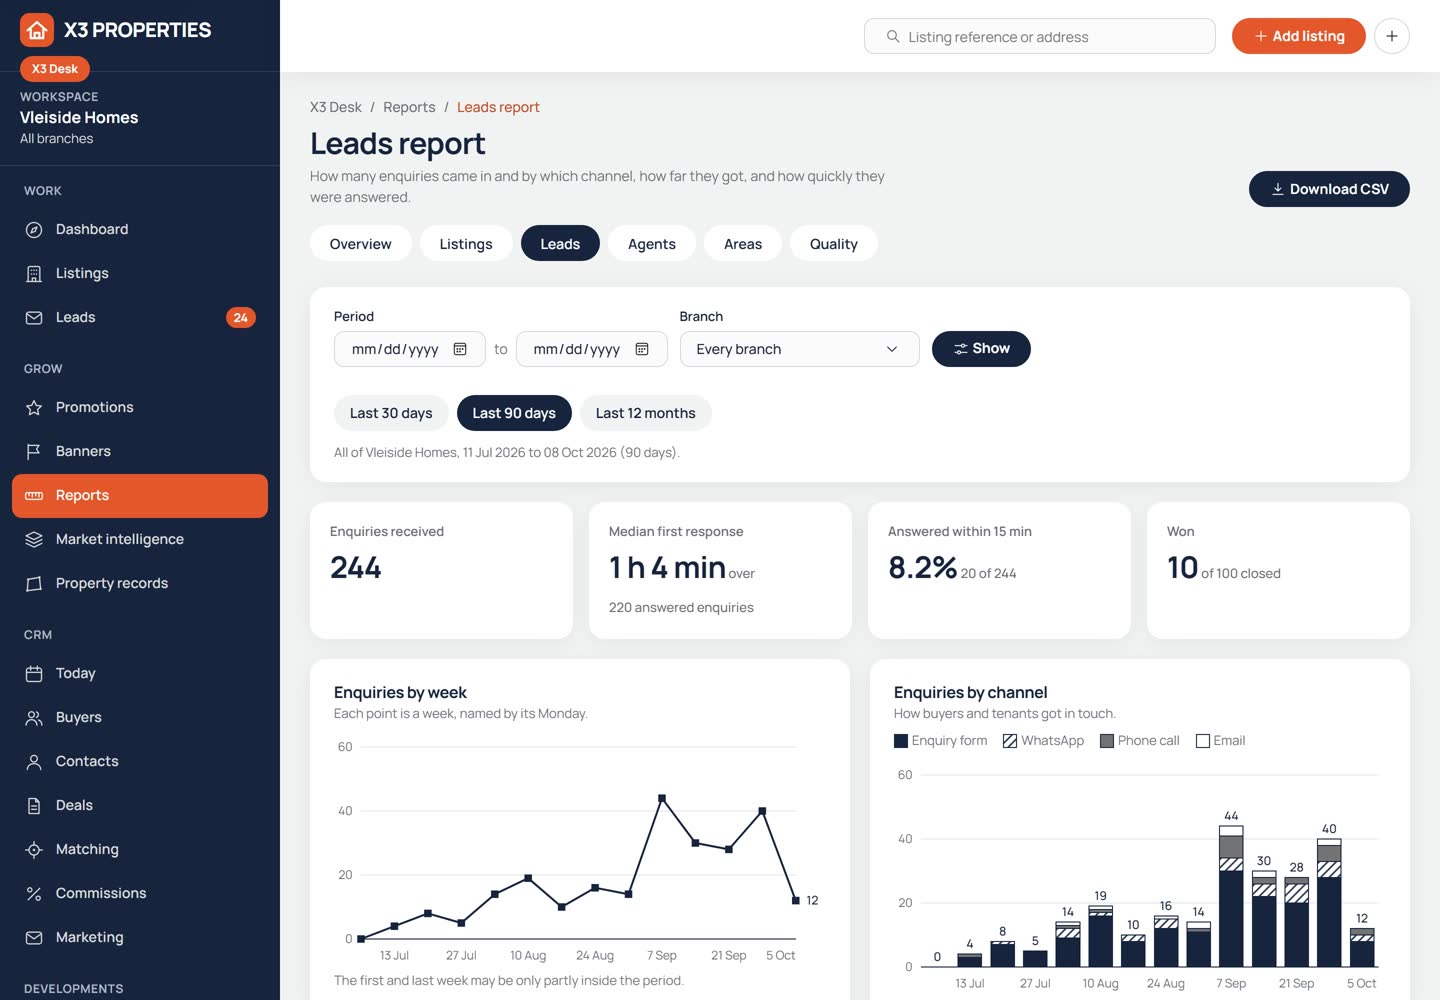Click the bar labeled 40 in channel chart

point(1329,902)
